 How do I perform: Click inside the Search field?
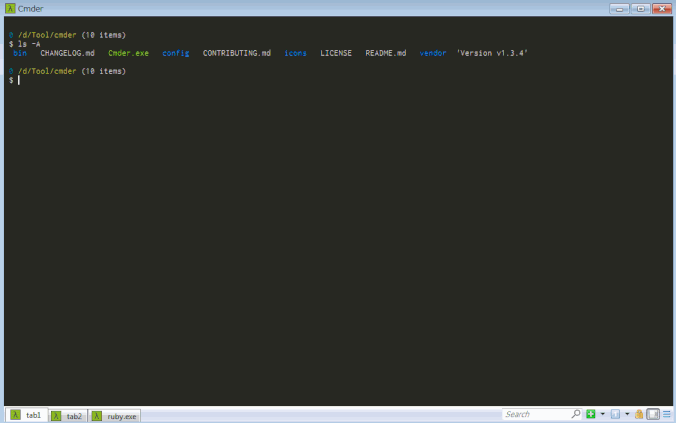(x=537, y=414)
